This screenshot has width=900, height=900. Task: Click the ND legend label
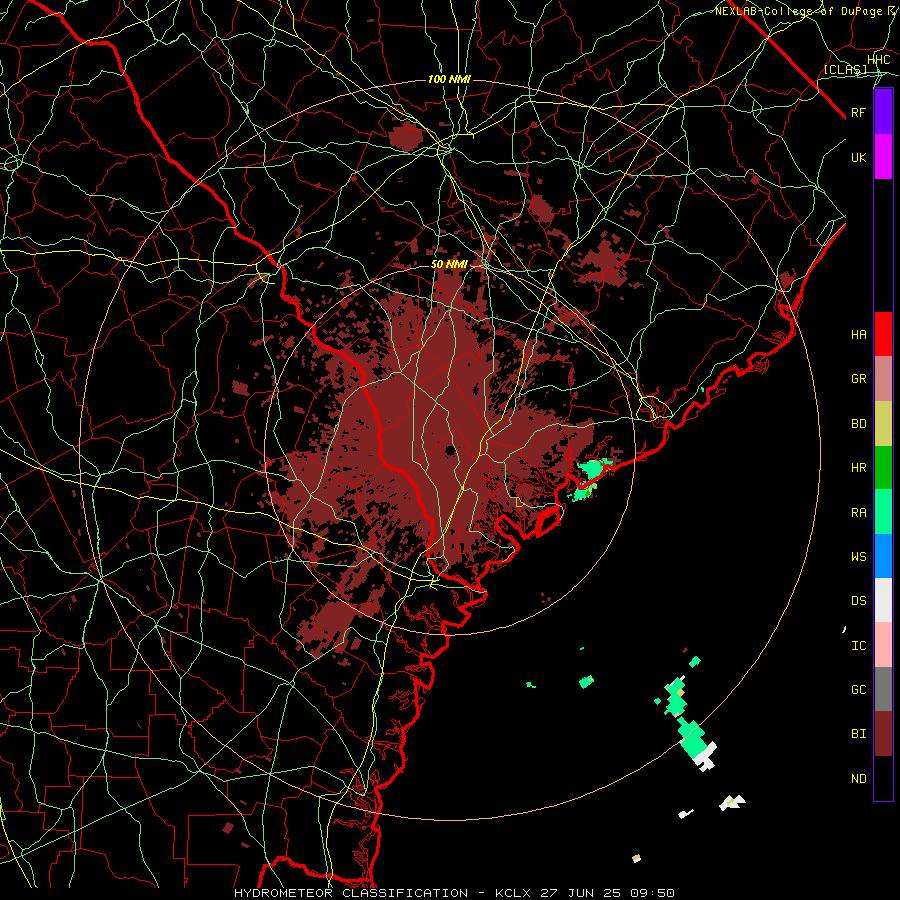click(x=859, y=779)
